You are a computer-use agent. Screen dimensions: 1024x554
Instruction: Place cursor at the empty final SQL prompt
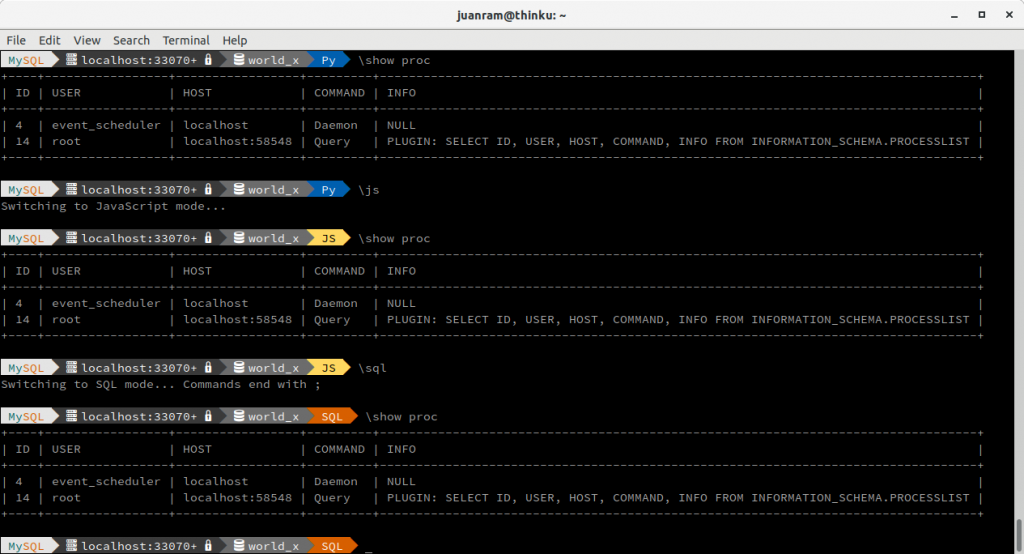(x=369, y=546)
